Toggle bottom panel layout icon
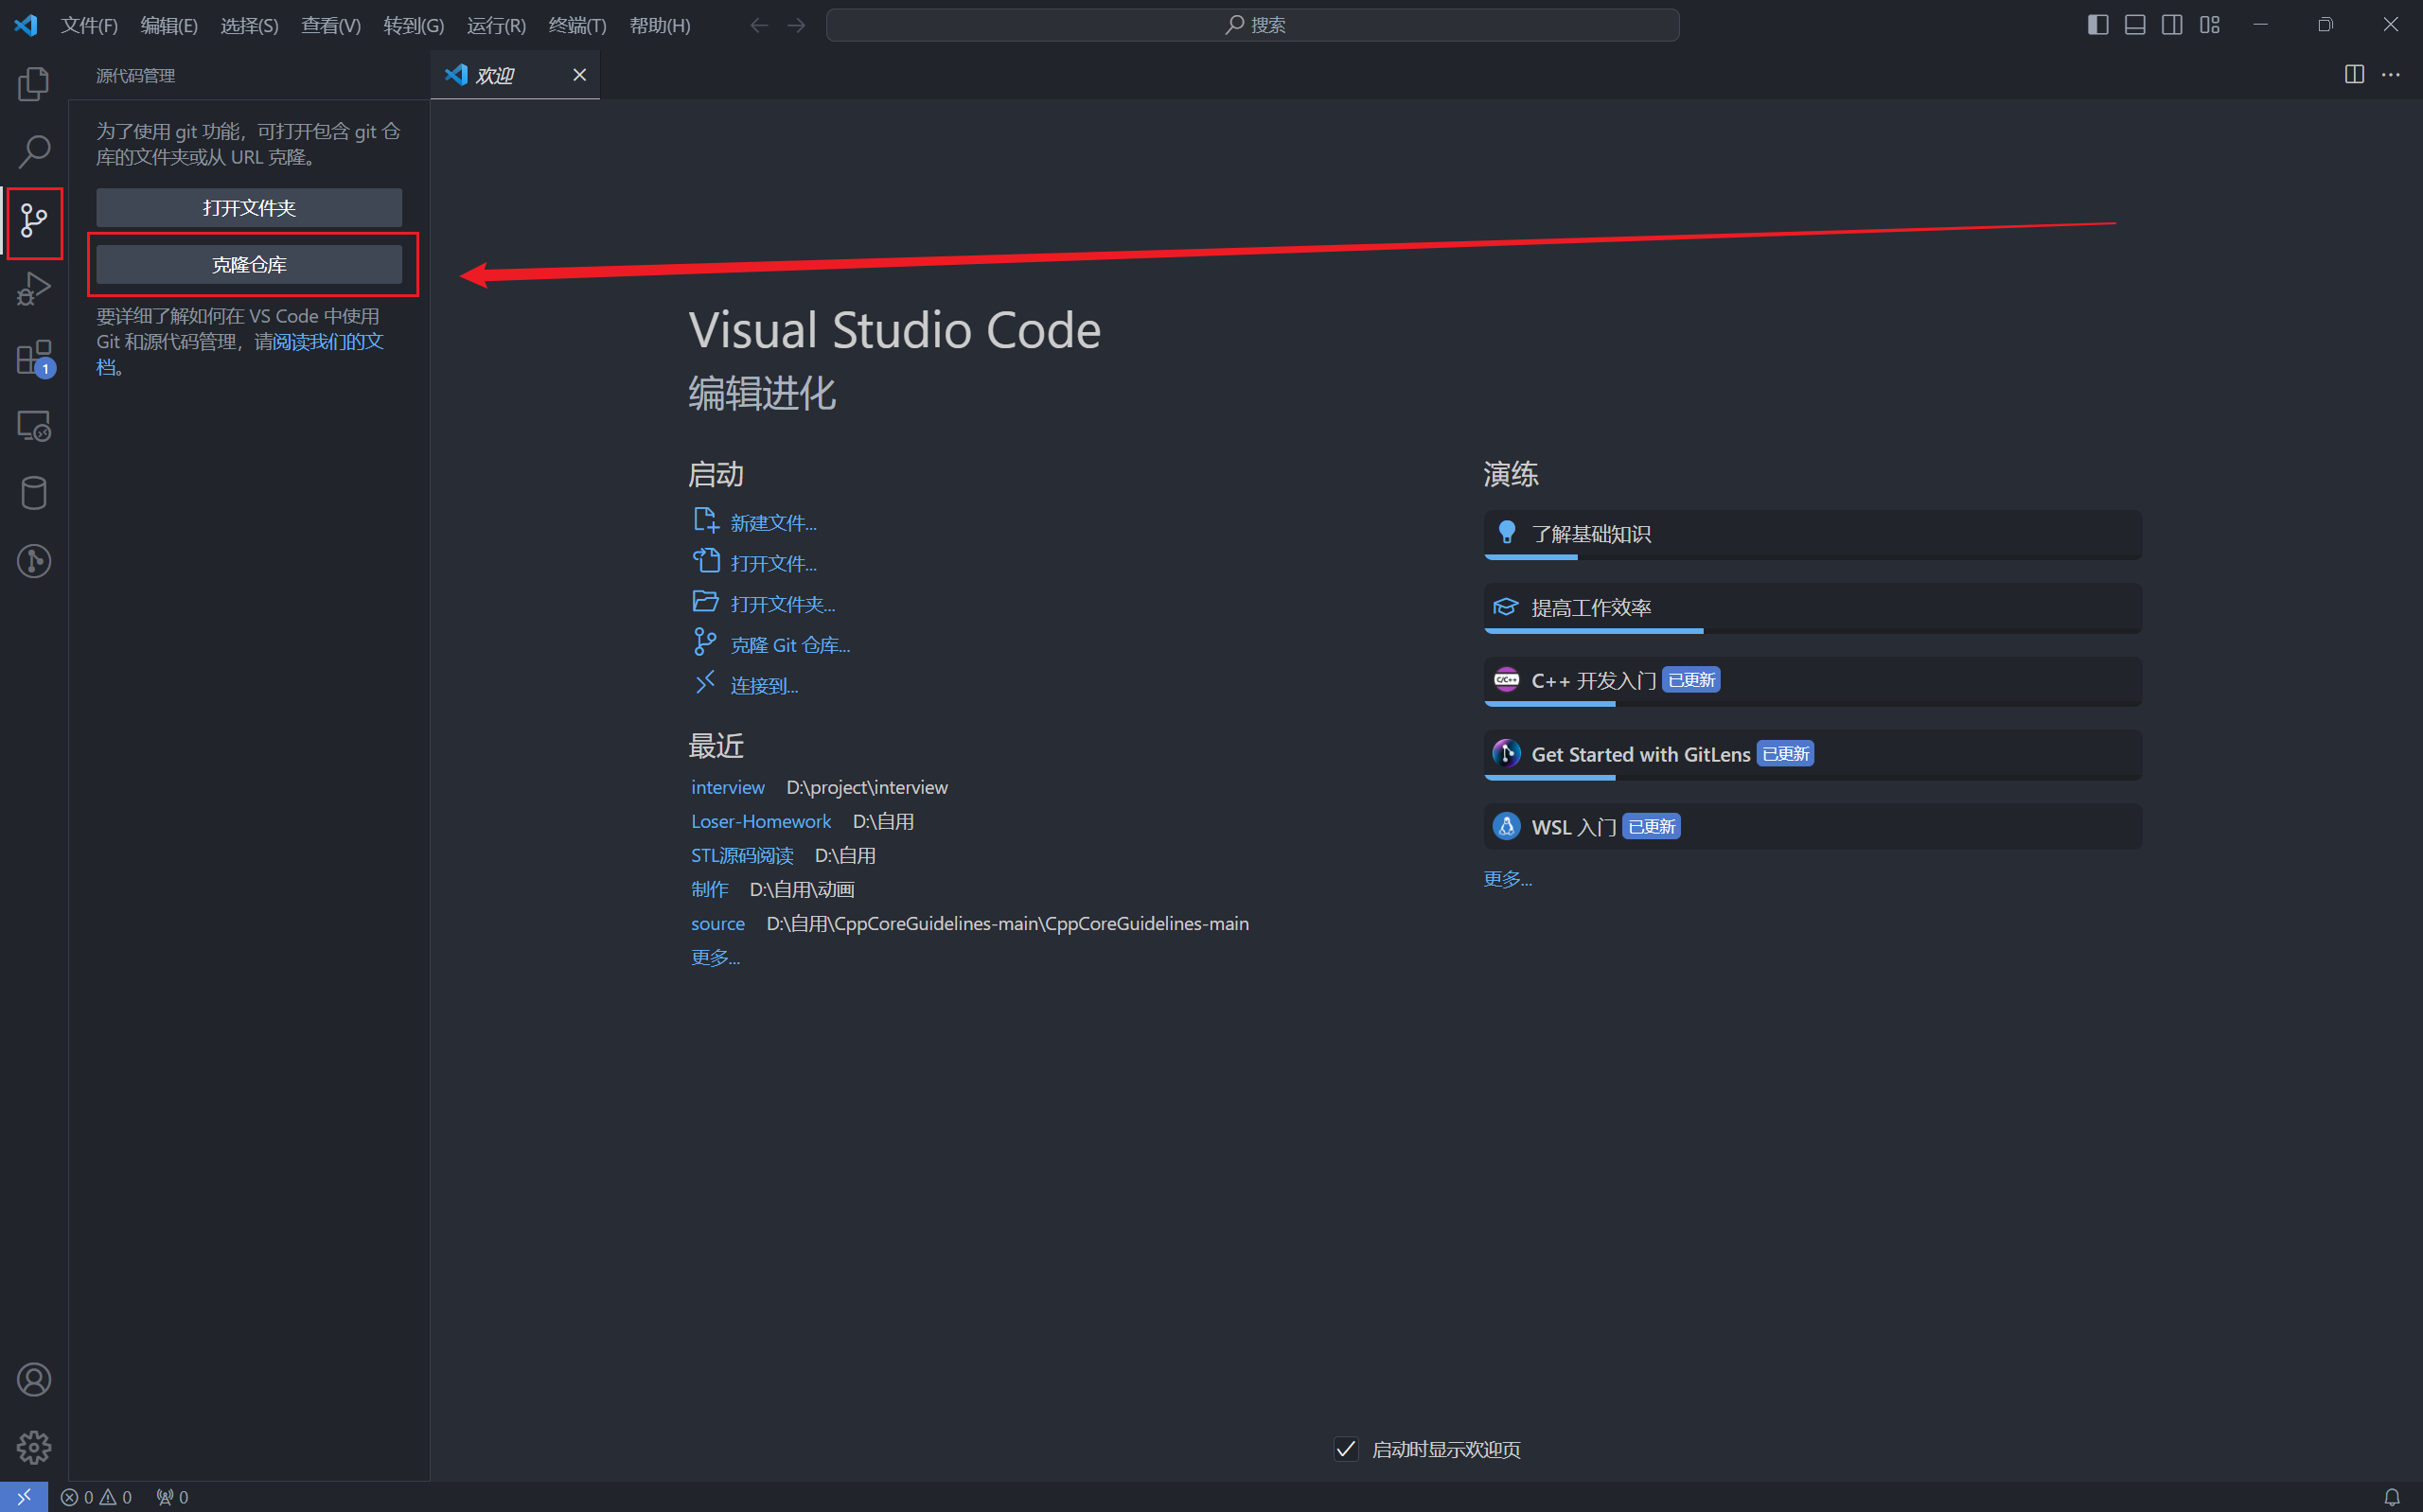 [2135, 25]
